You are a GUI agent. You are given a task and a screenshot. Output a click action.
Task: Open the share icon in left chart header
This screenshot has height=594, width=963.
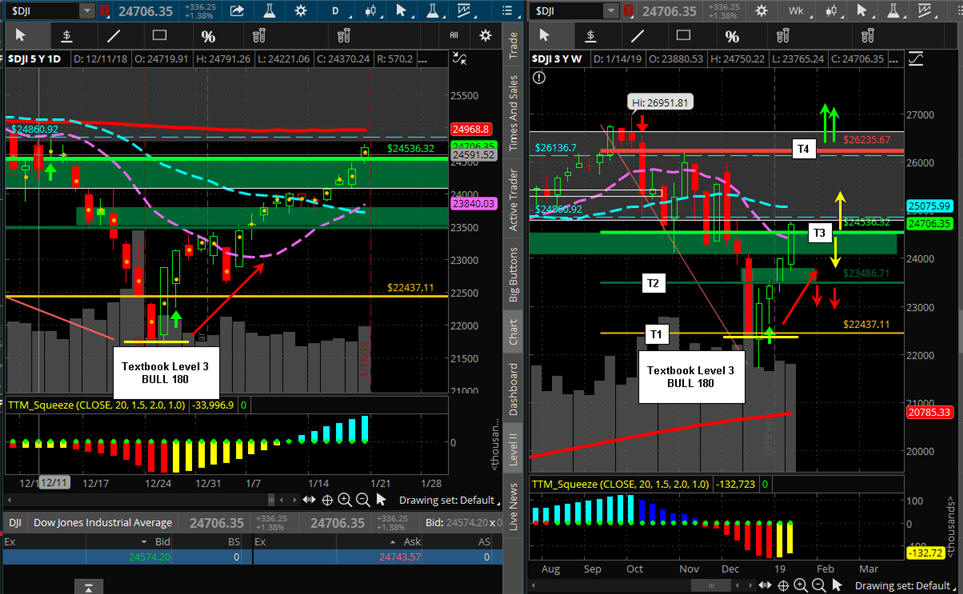tap(238, 11)
